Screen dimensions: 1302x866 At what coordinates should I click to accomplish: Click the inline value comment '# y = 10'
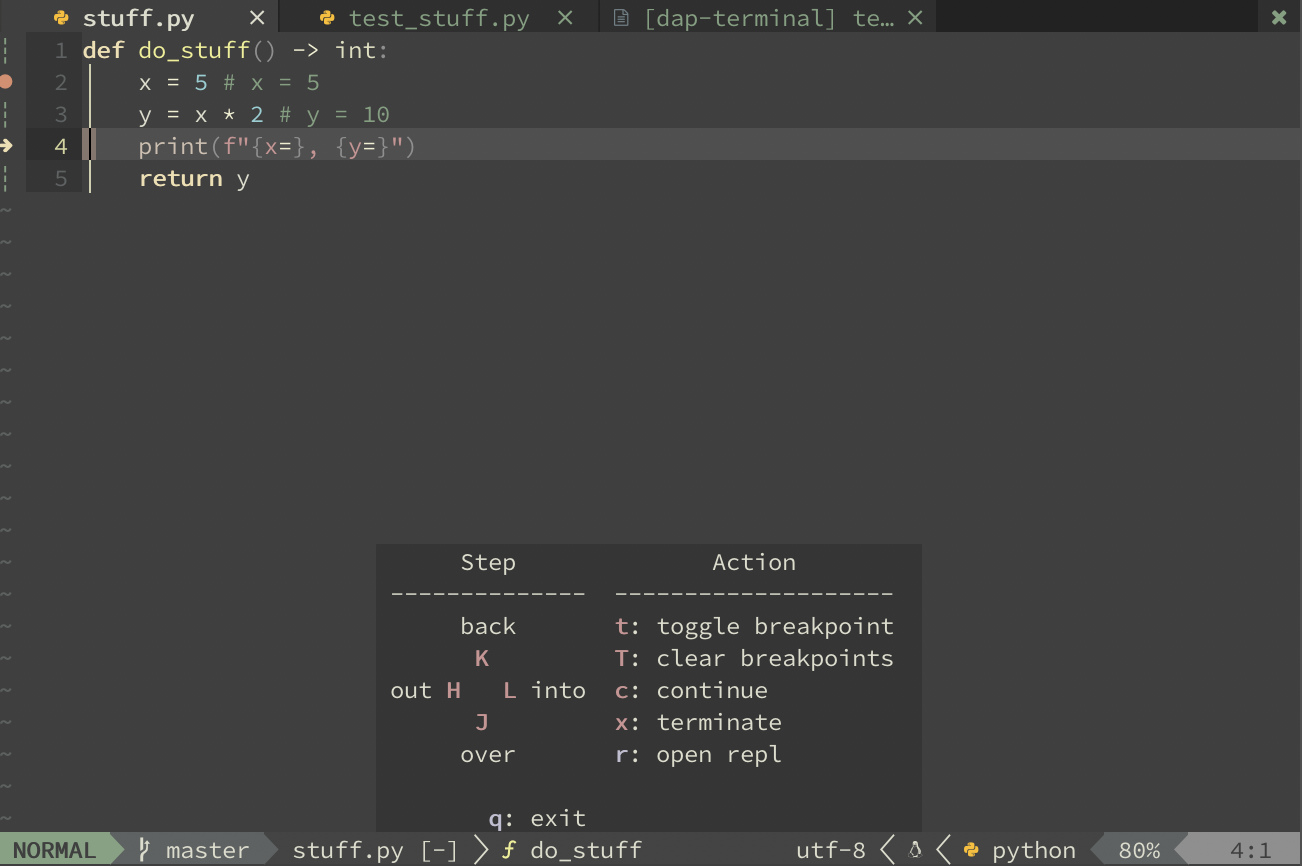point(334,114)
